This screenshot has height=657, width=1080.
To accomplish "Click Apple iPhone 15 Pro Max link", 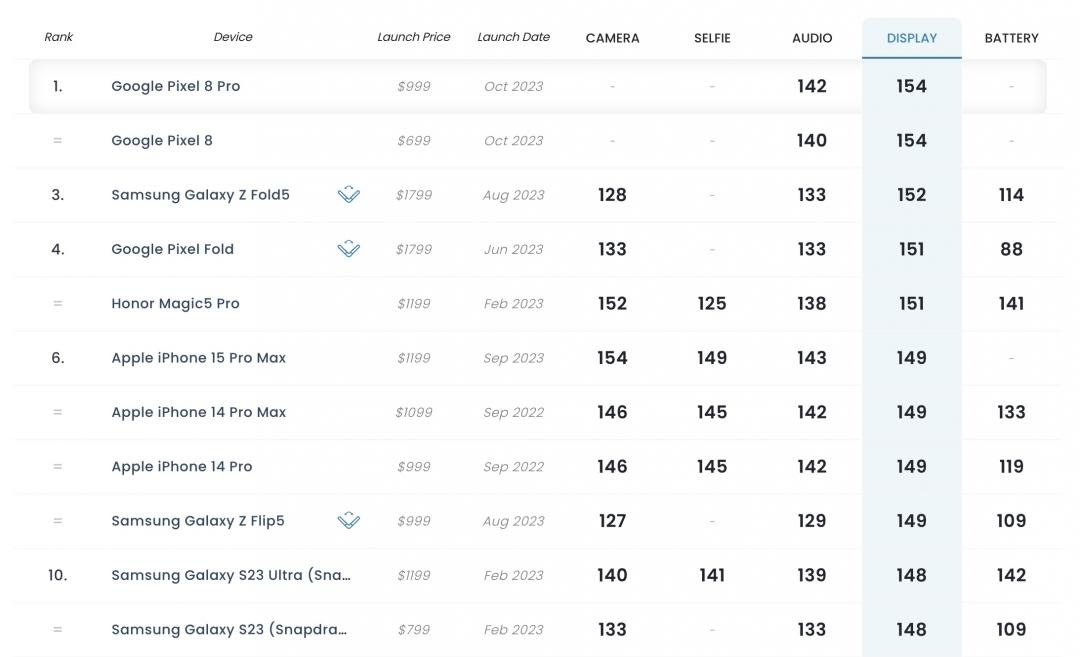I will [x=198, y=358].
